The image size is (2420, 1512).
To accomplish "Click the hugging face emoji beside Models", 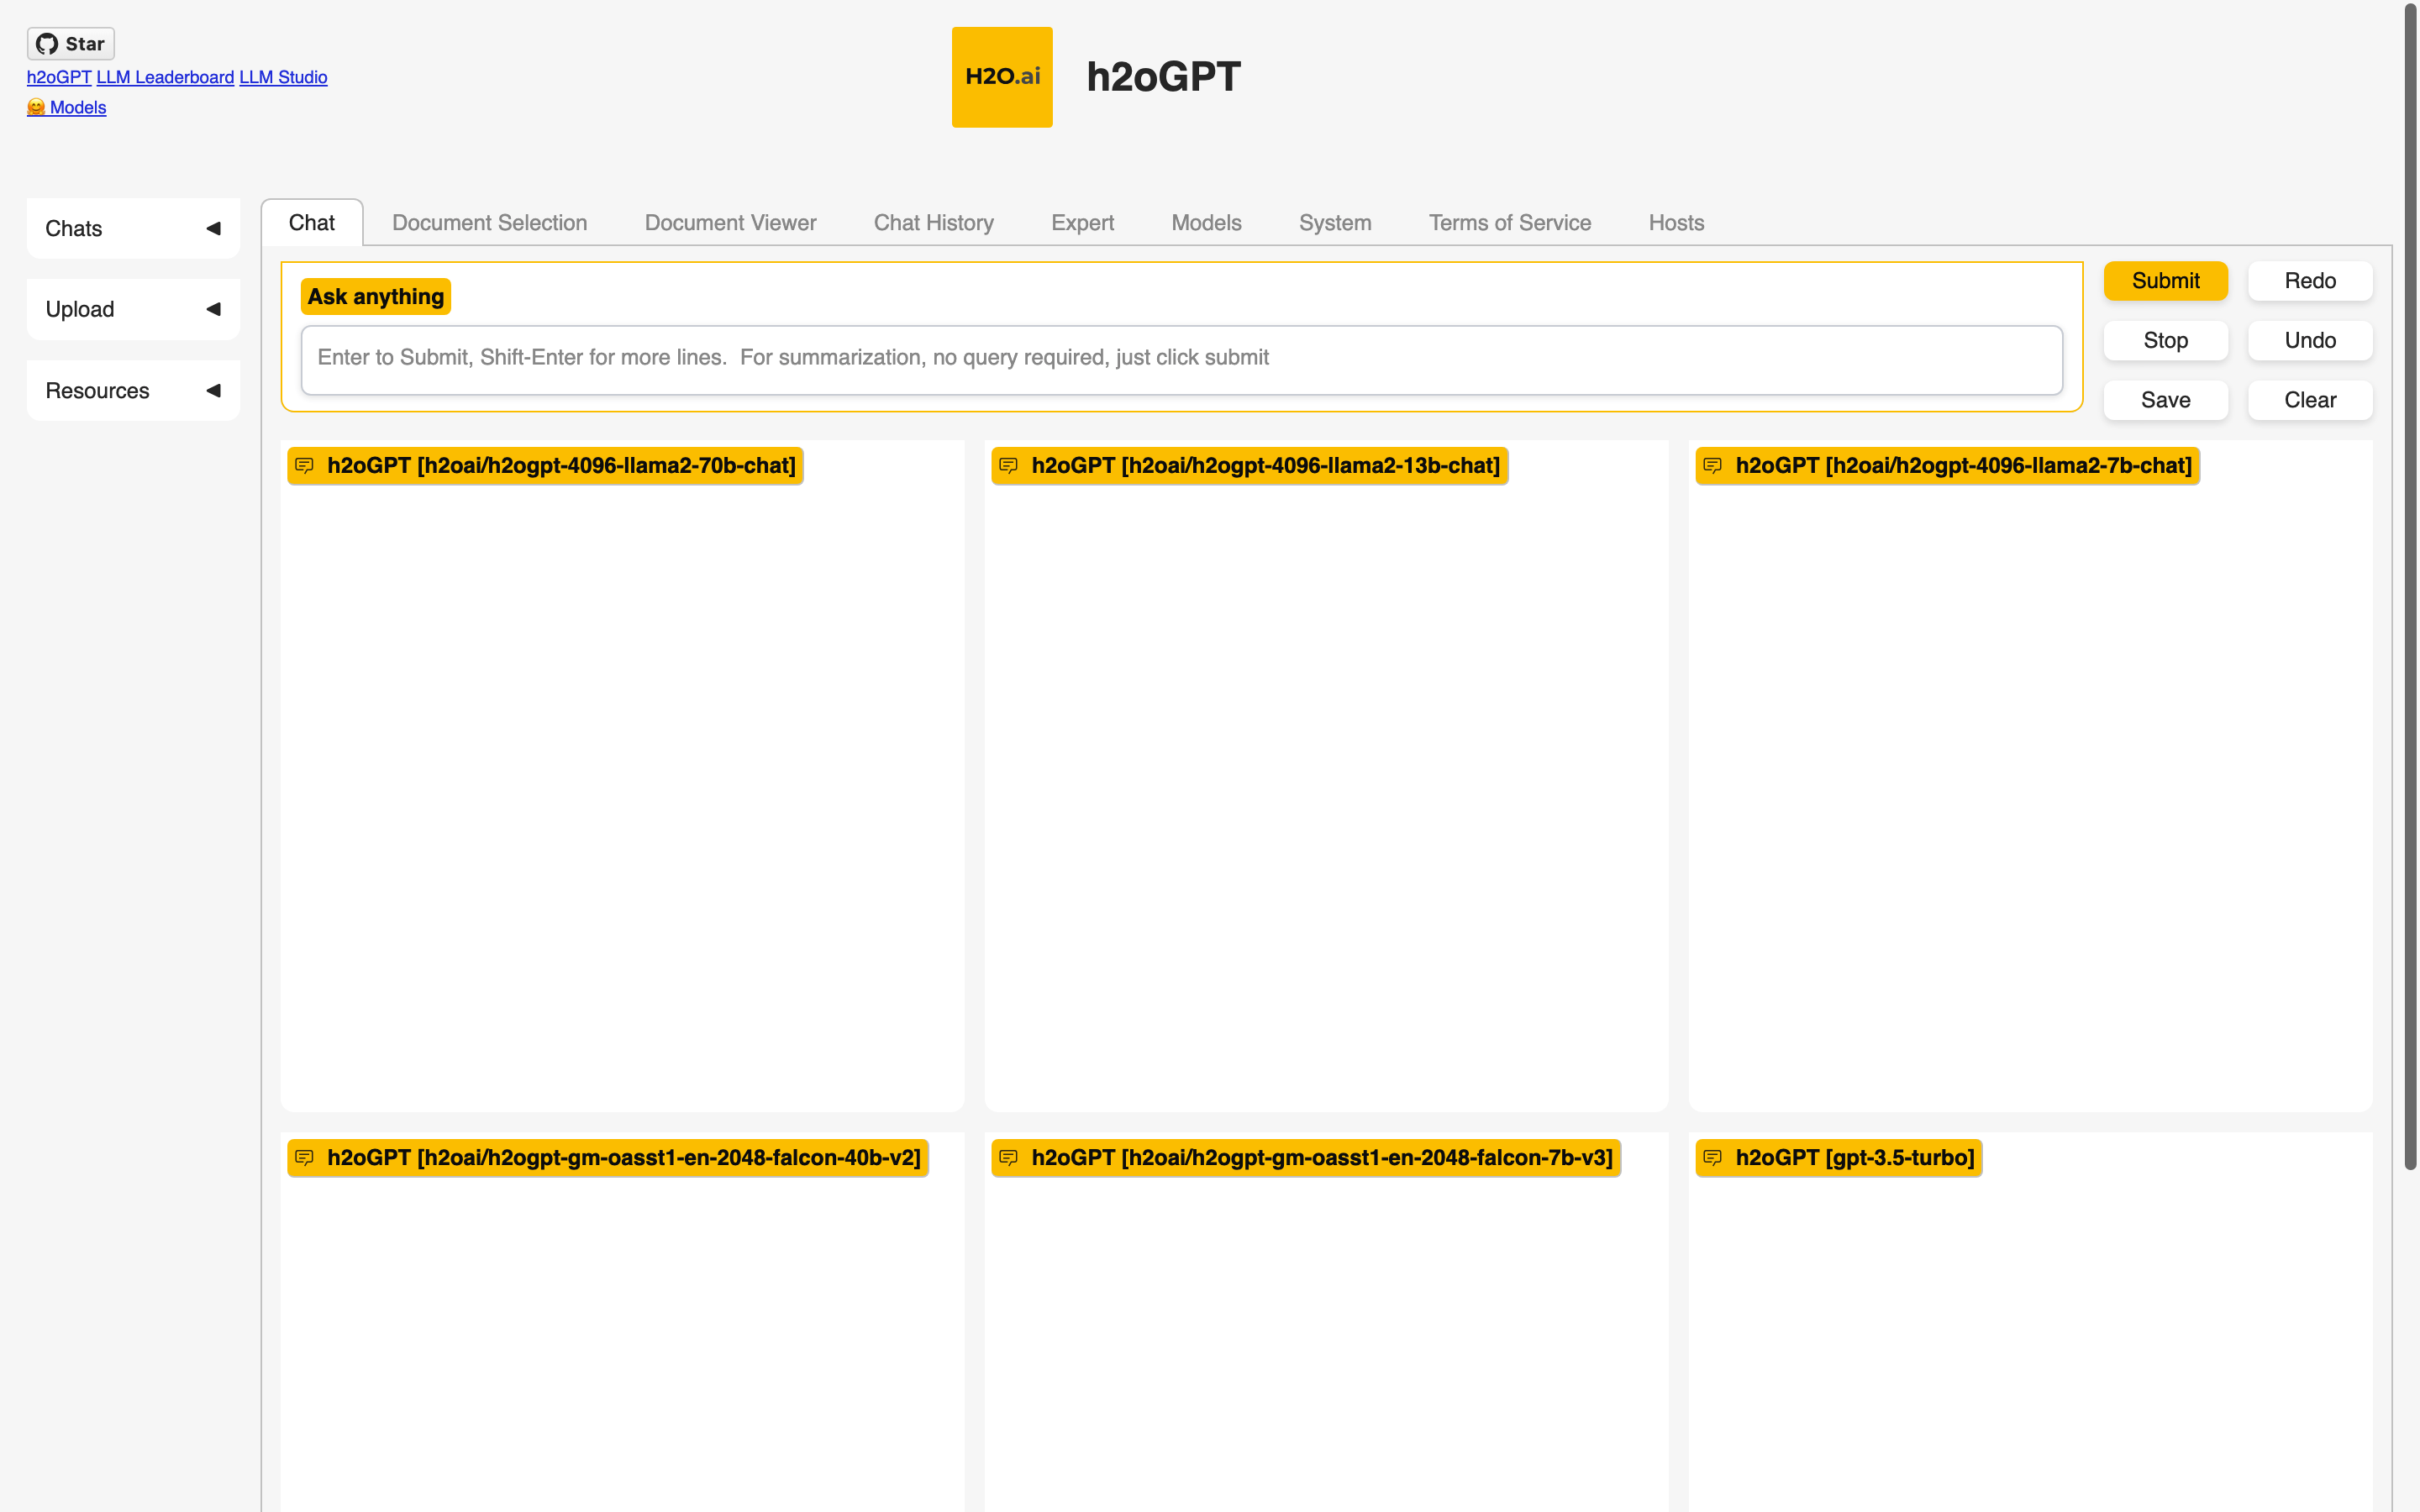I will [x=36, y=107].
